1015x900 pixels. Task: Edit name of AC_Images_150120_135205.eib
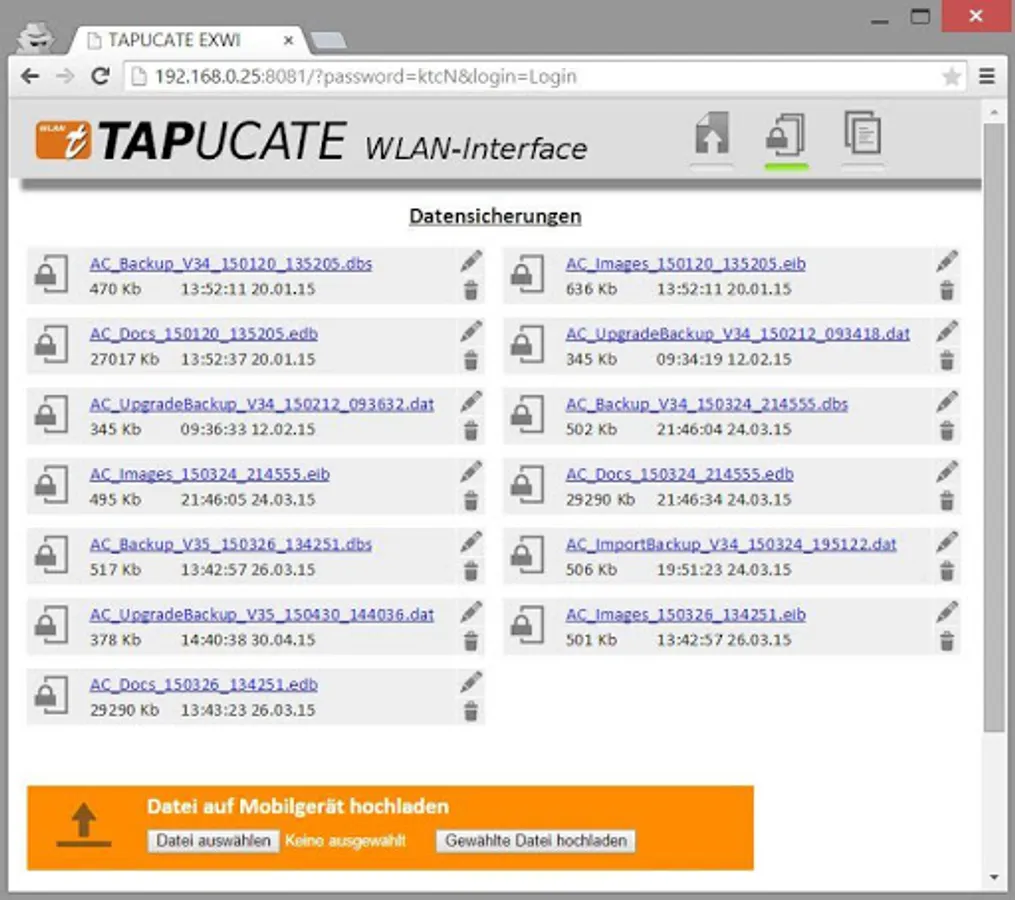coord(947,261)
